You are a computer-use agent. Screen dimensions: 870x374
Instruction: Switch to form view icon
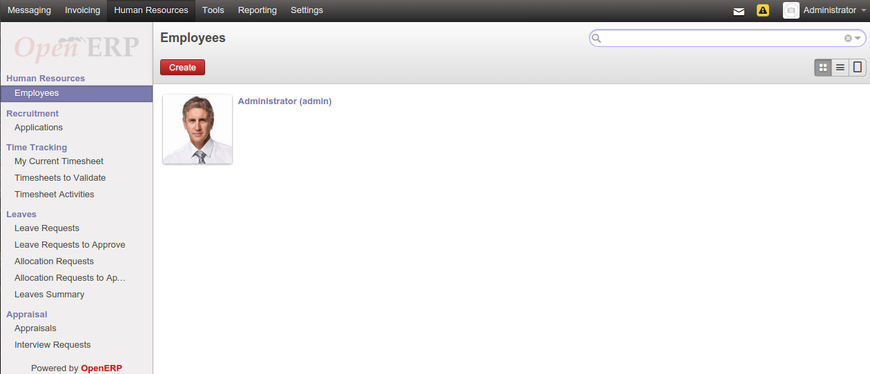[x=857, y=68]
